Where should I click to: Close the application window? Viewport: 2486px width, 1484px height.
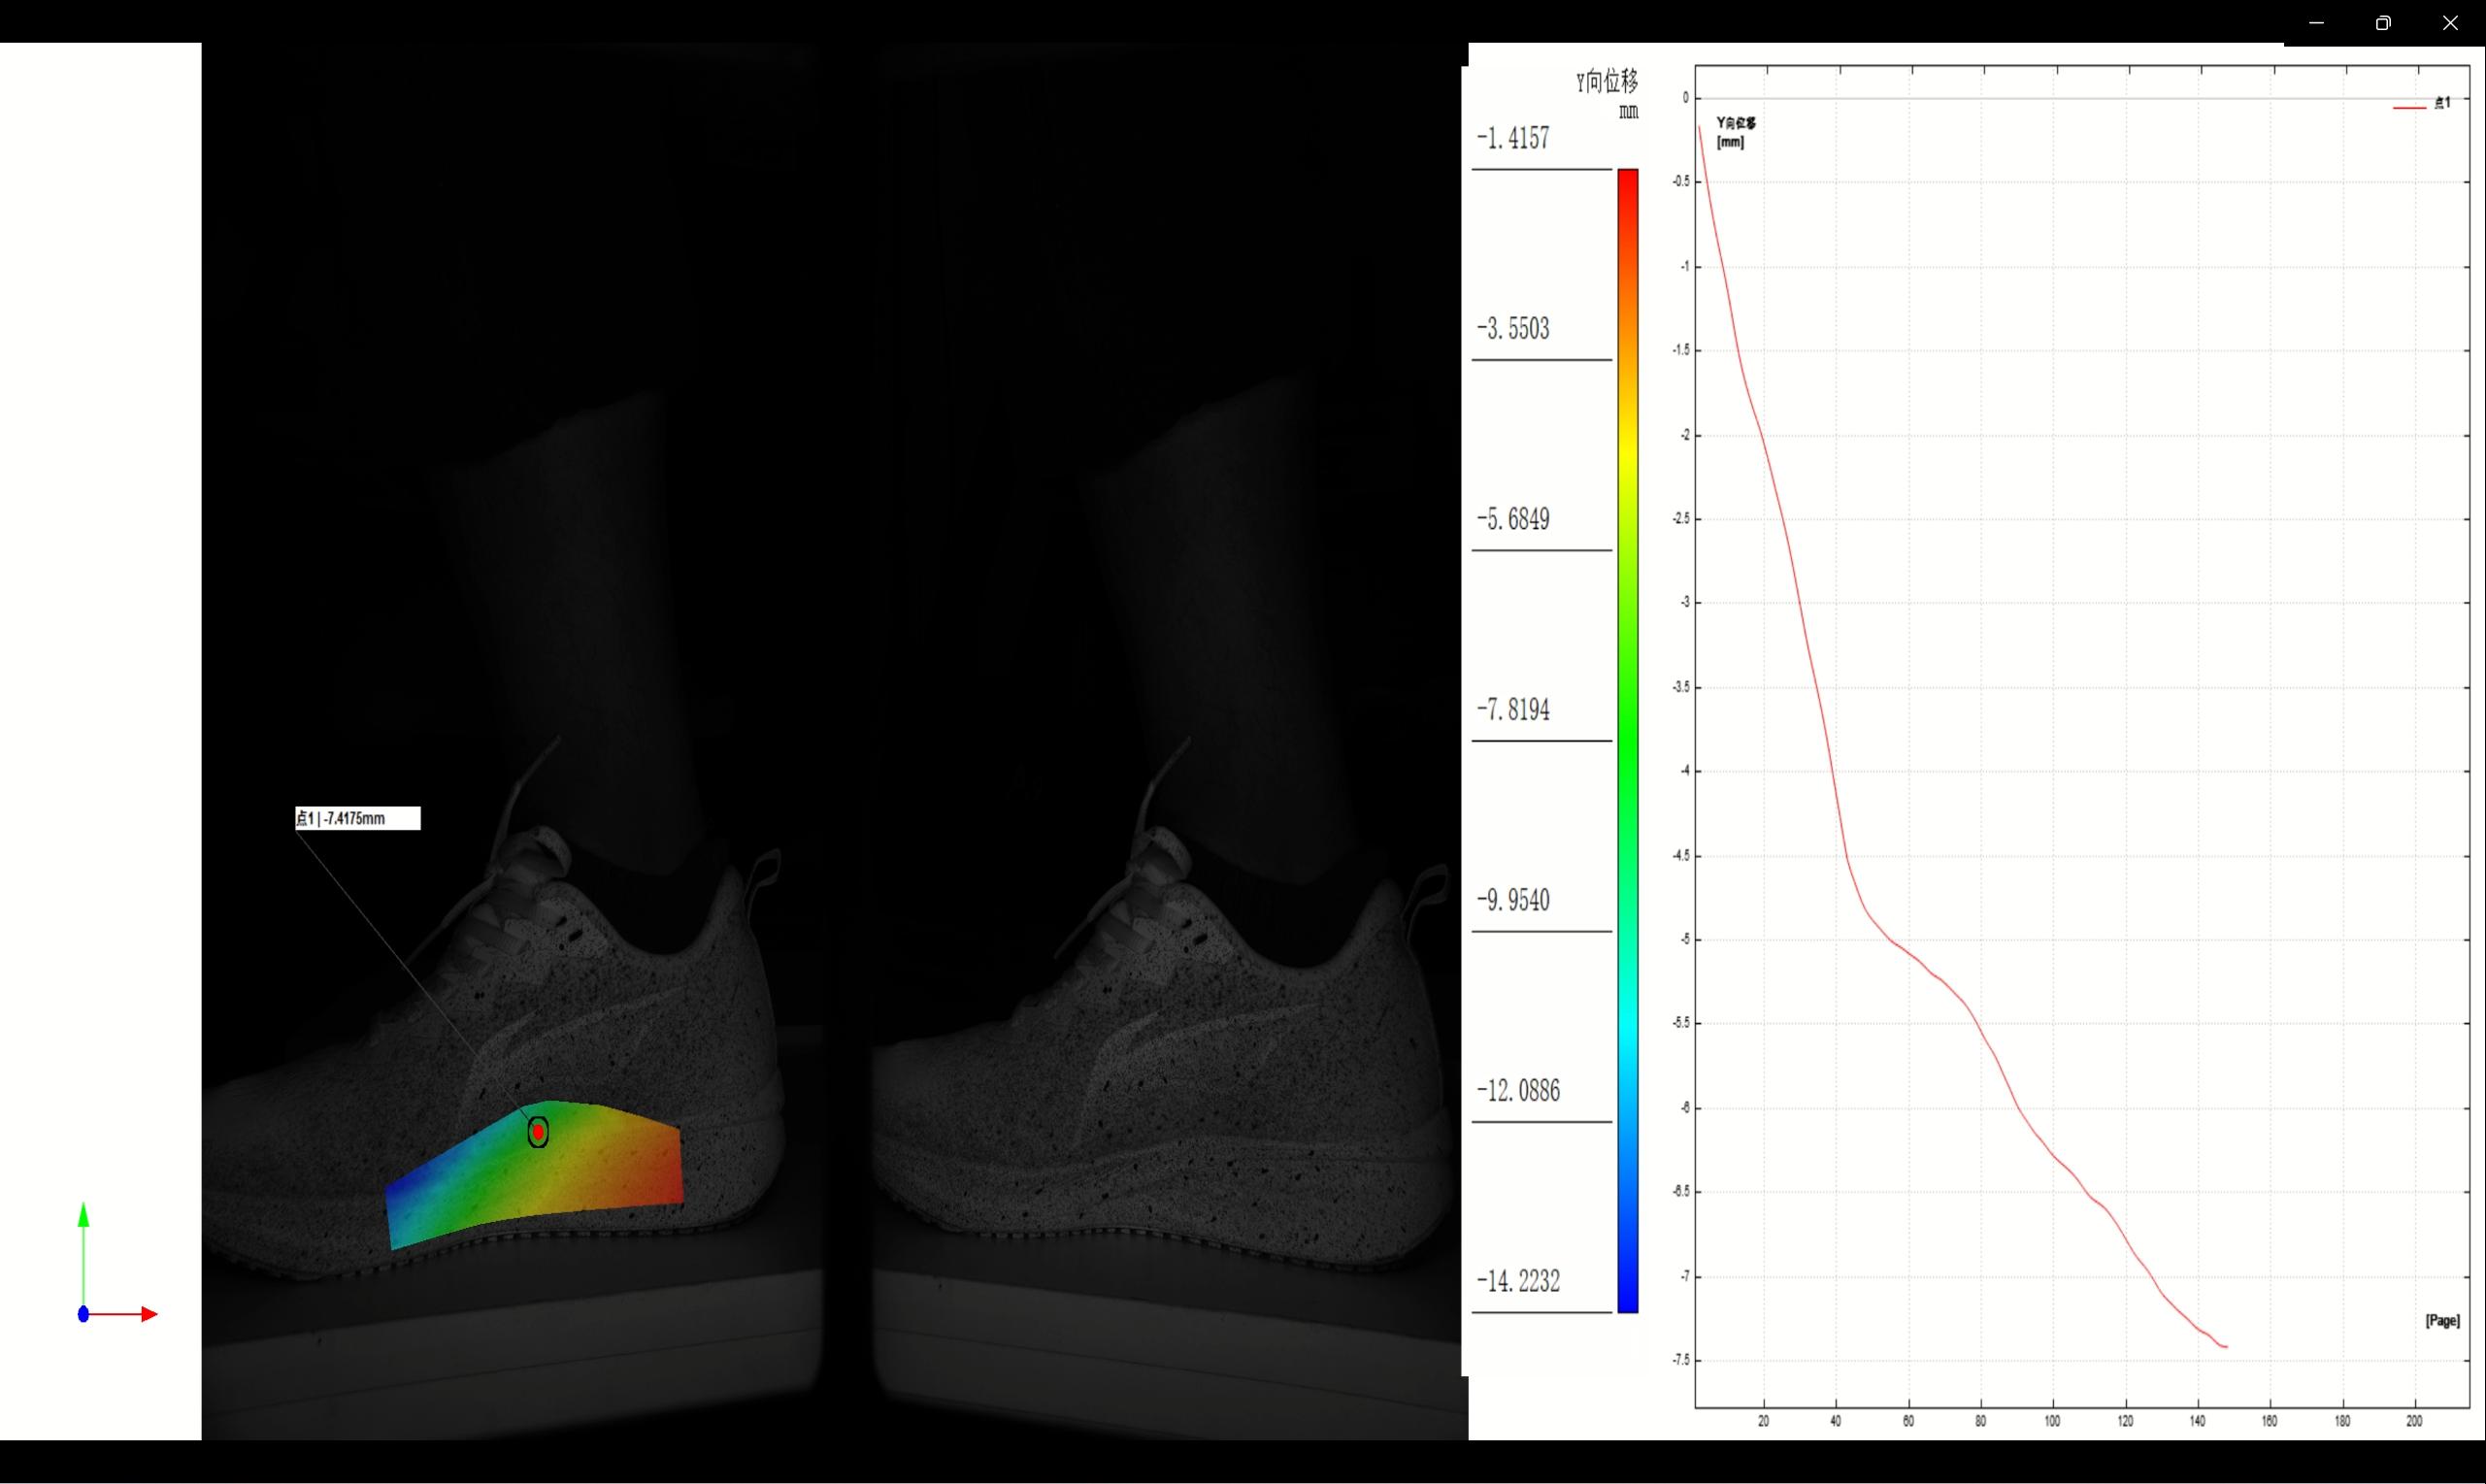coord(2450,22)
